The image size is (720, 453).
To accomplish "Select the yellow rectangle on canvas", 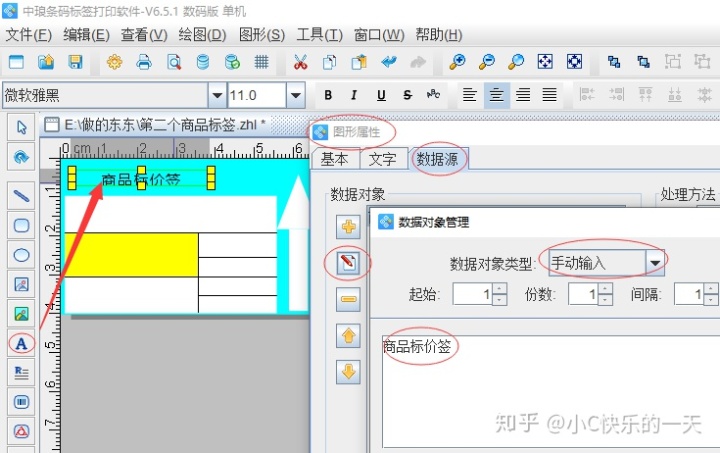I will (131, 255).
